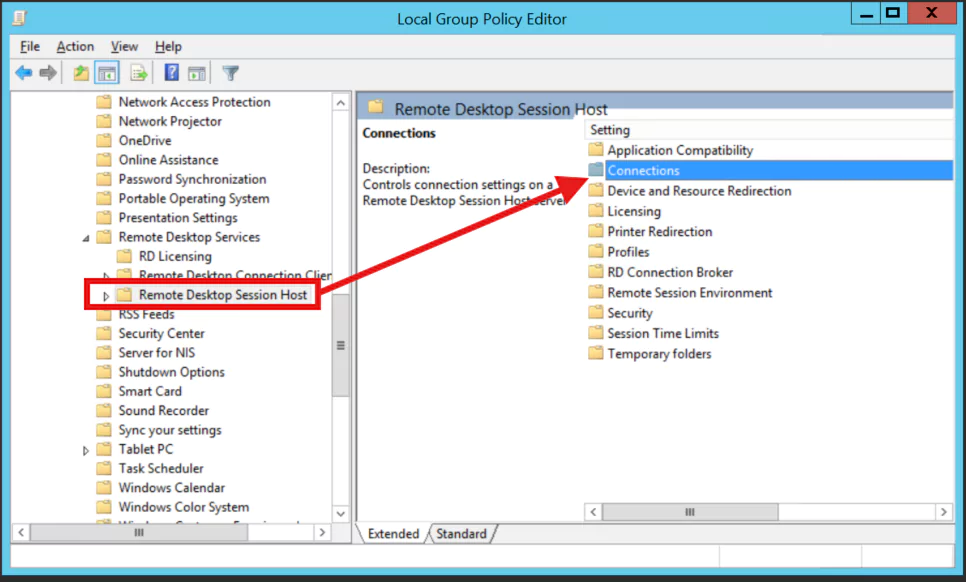Click the folder icon beside Security setting
This screenshot has width=966, height=582.
(595, 312)
